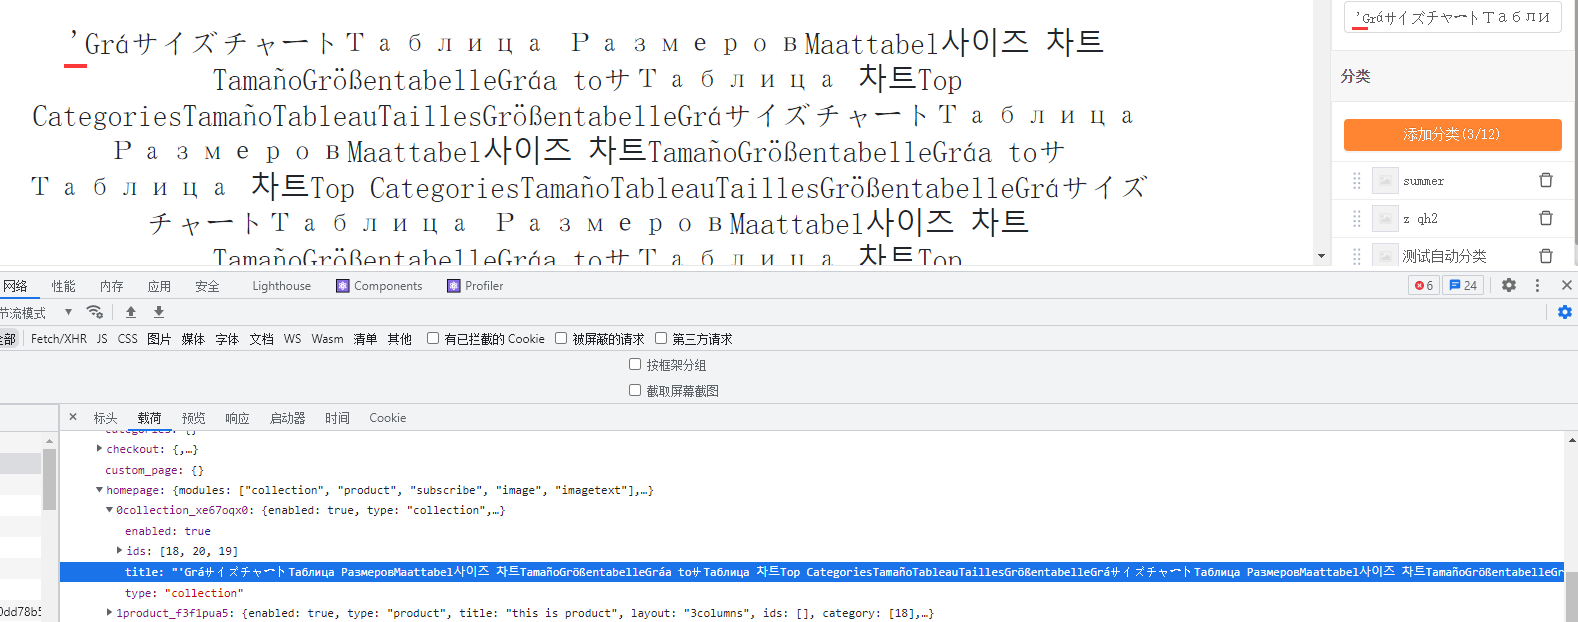Show the 24 issues badge

(1463, 285)
